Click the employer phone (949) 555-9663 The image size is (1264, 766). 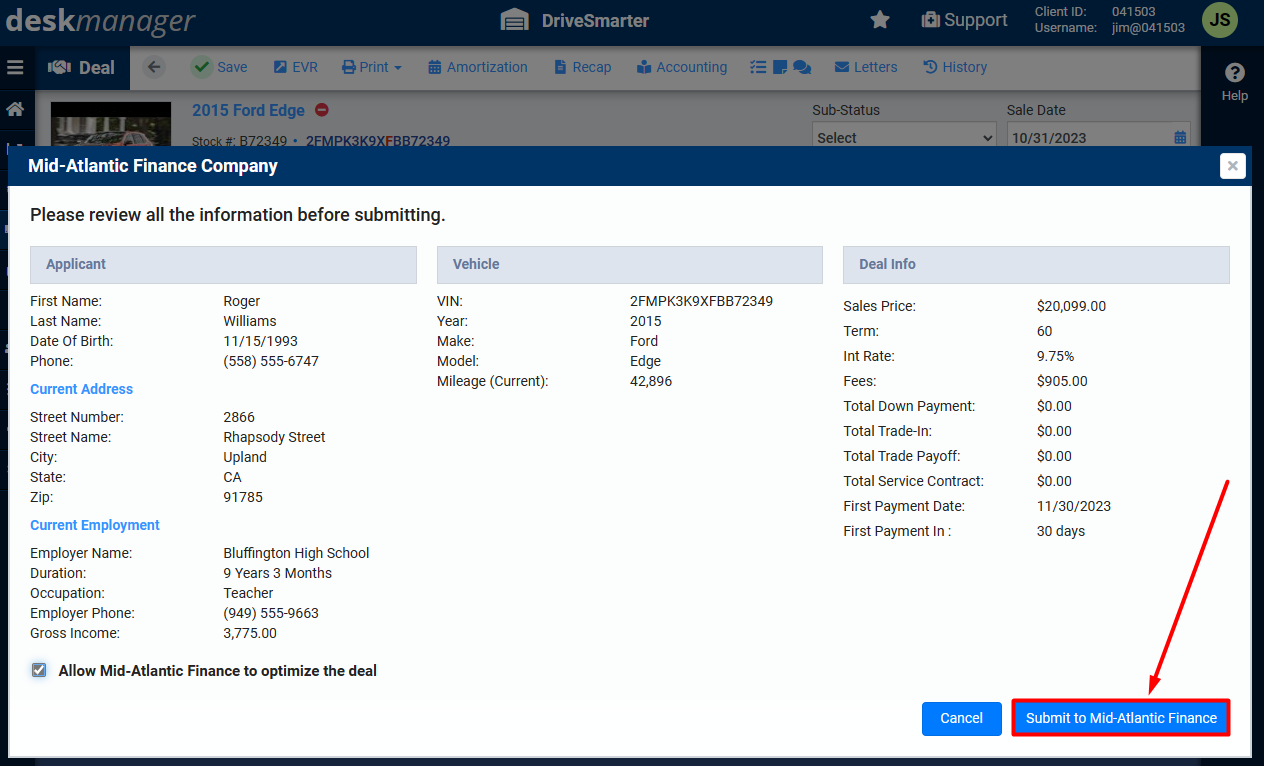tap(271, 613)
